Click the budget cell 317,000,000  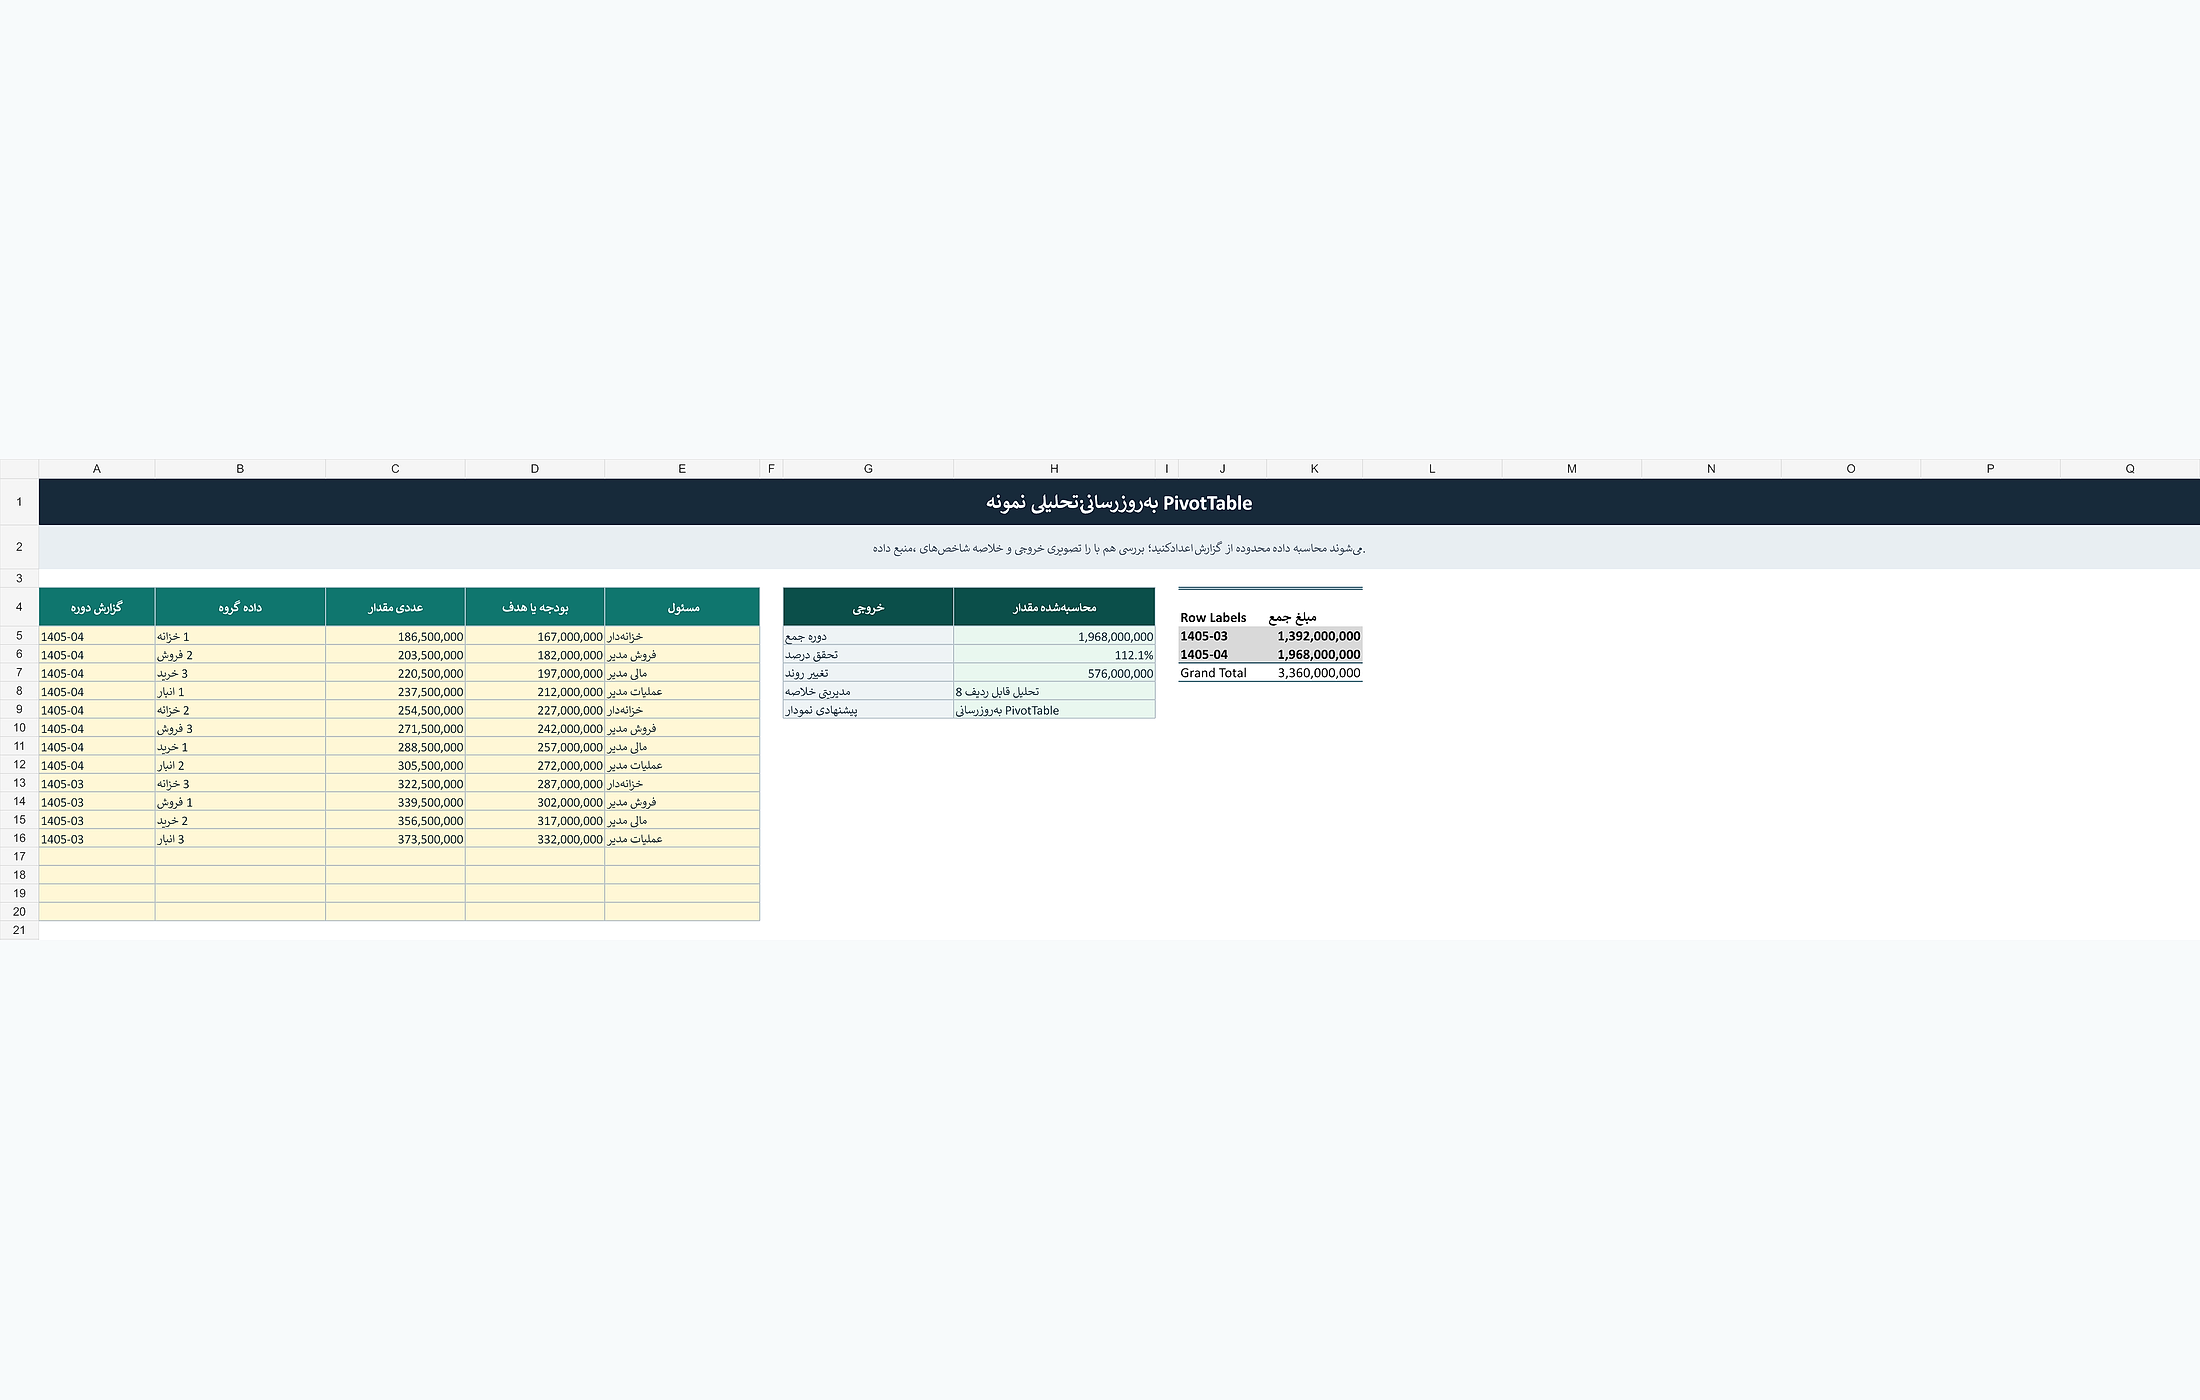535,820
